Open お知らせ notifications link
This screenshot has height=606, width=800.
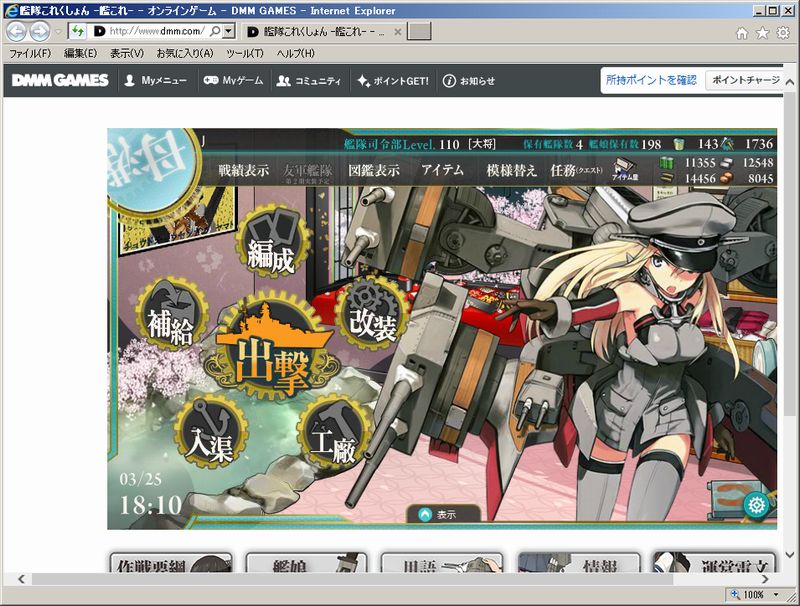(469, 81)
